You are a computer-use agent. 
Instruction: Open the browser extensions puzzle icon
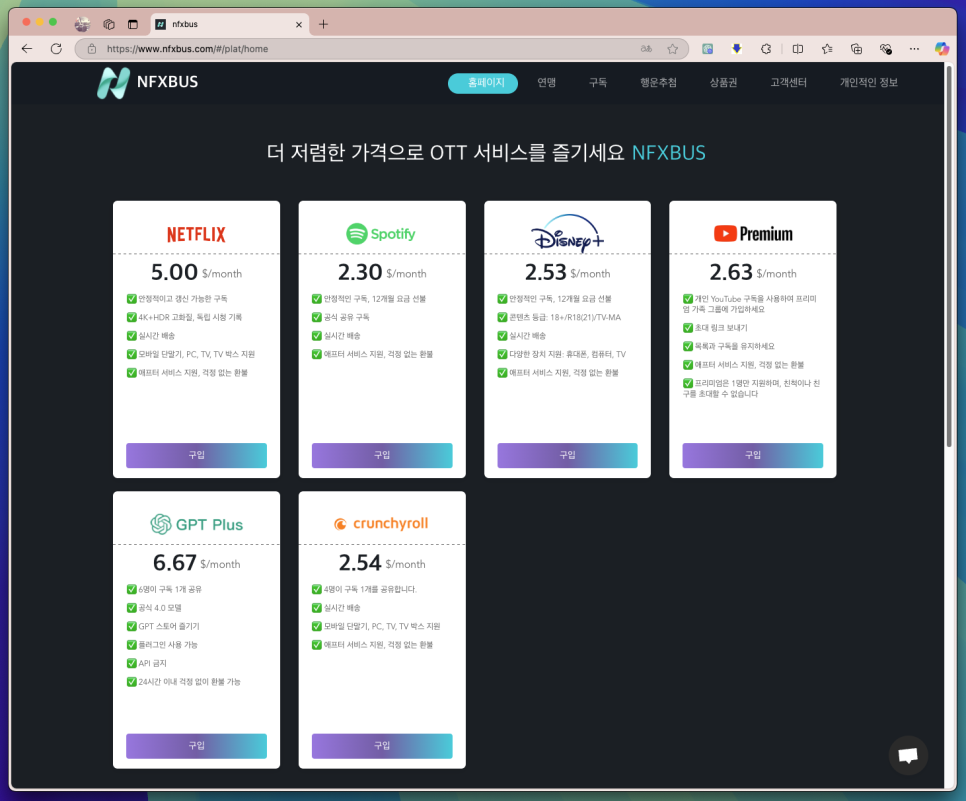click(766, 49)
